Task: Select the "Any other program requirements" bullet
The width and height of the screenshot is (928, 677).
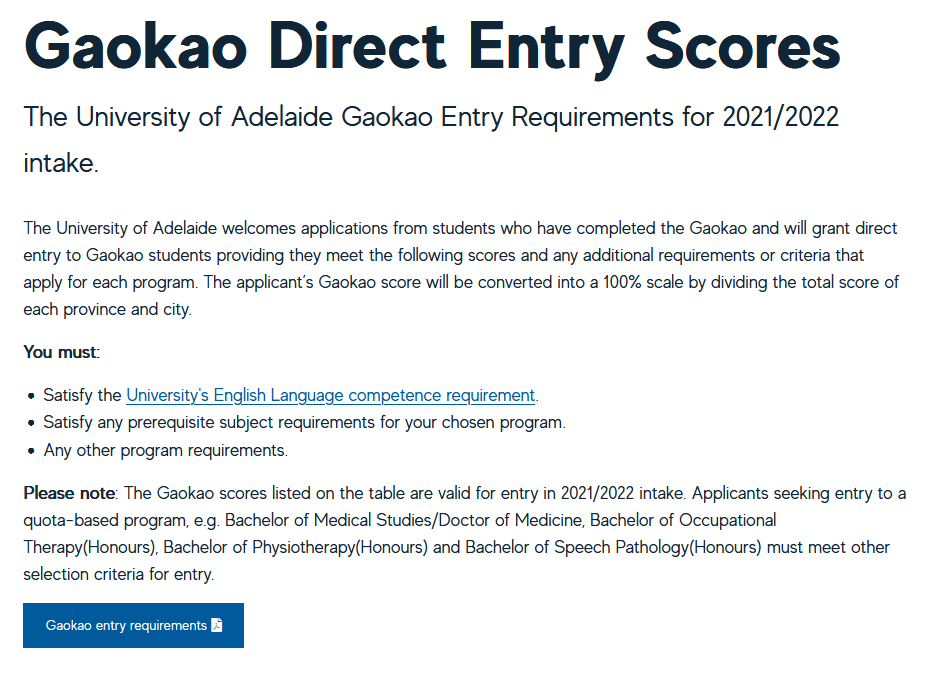Action: point(166,450)
